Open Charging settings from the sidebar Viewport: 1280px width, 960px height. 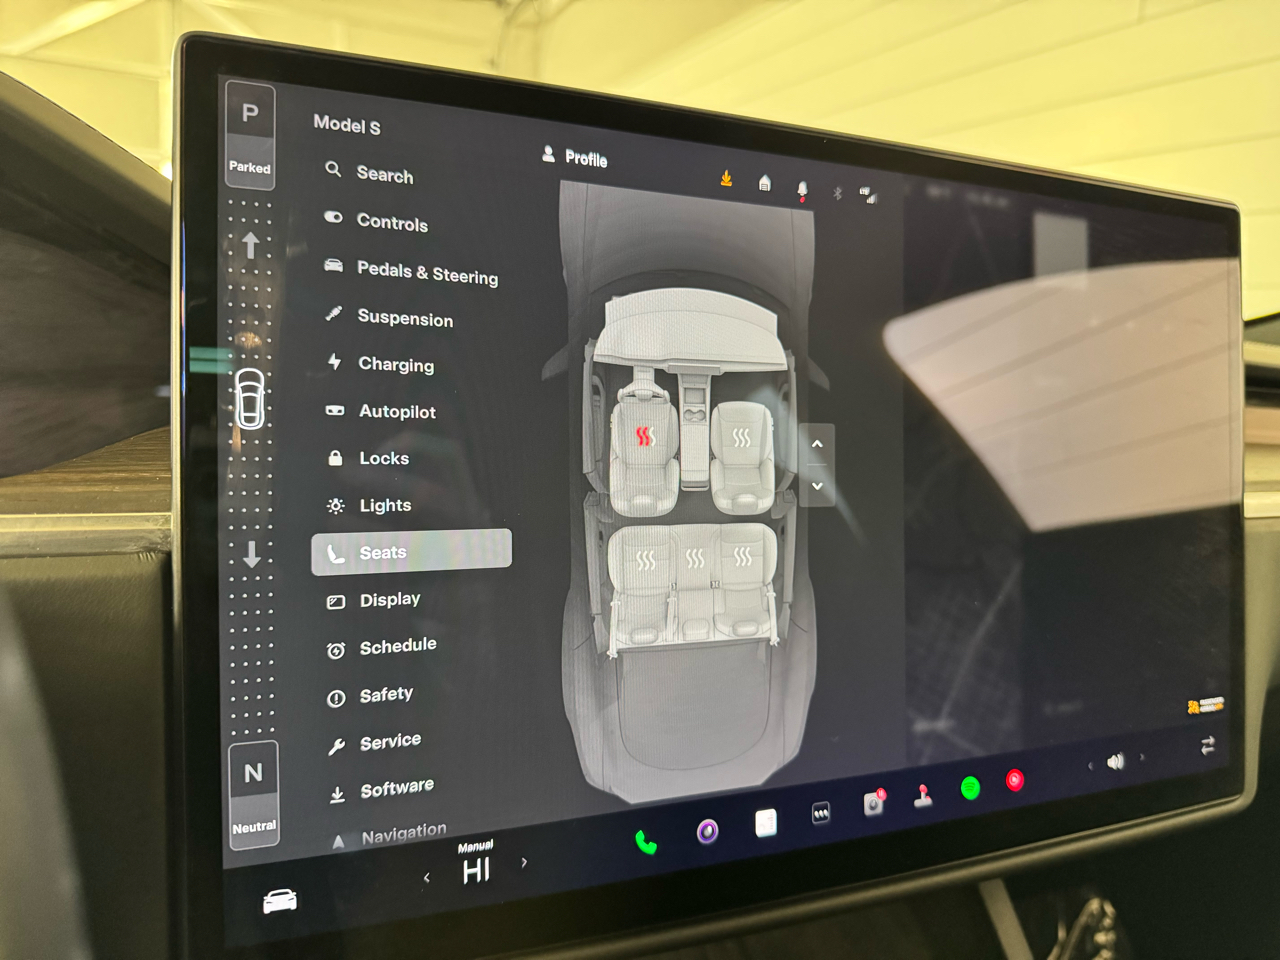click(x=397, y=365)
